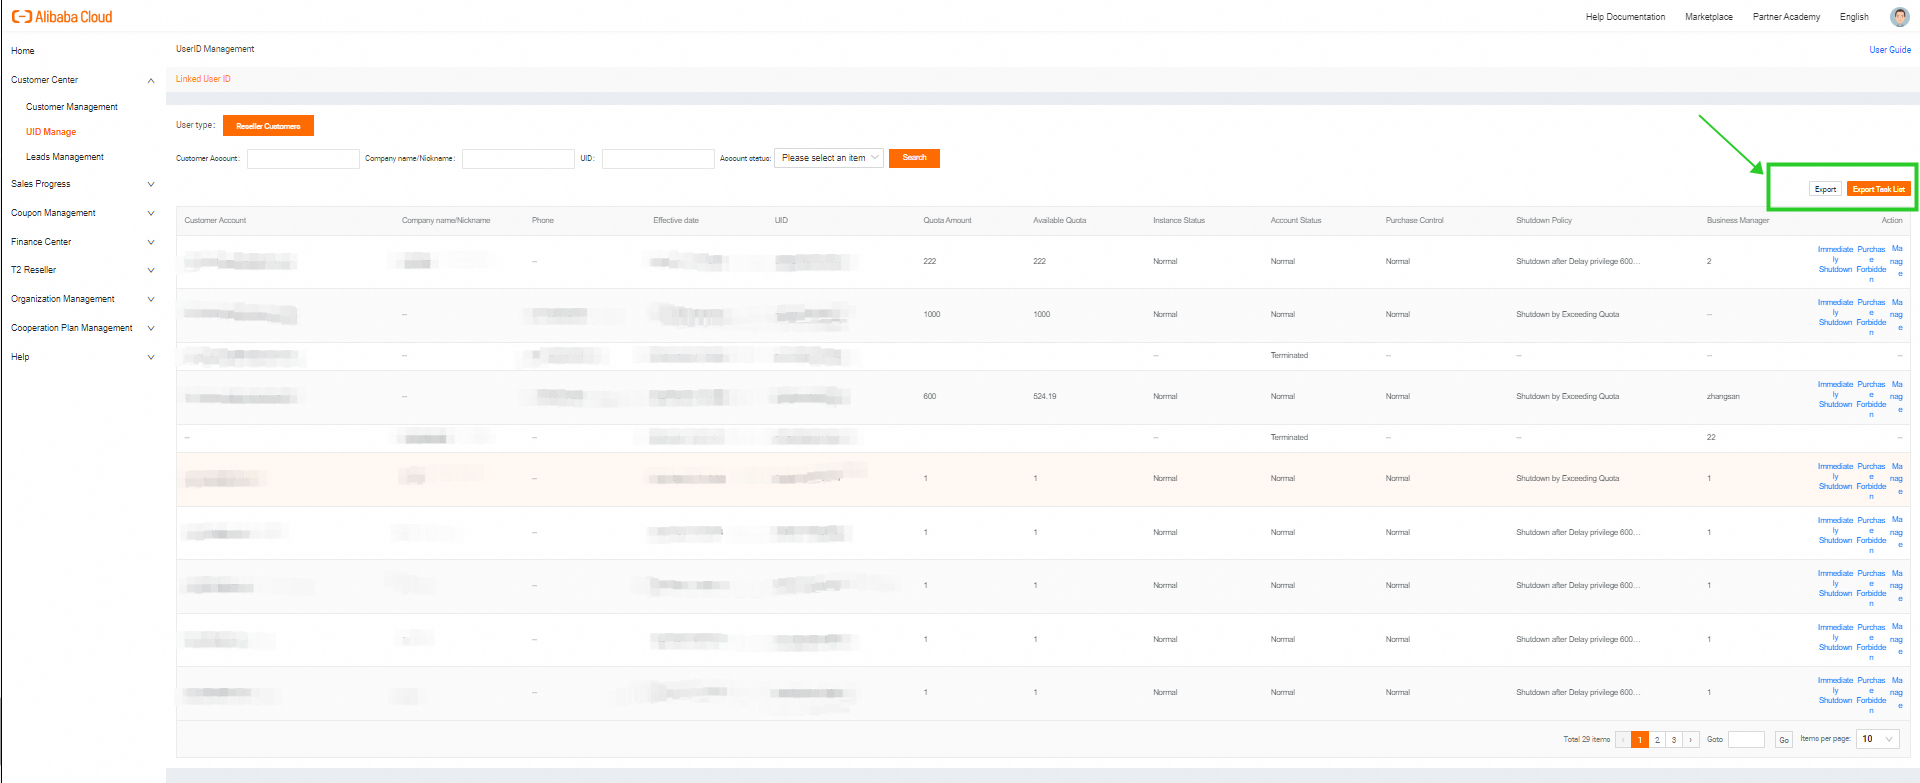Expand the Cooperation Plan Management menu
The height and width of the screenshot is (783, 1920).
tap(151, 328)
